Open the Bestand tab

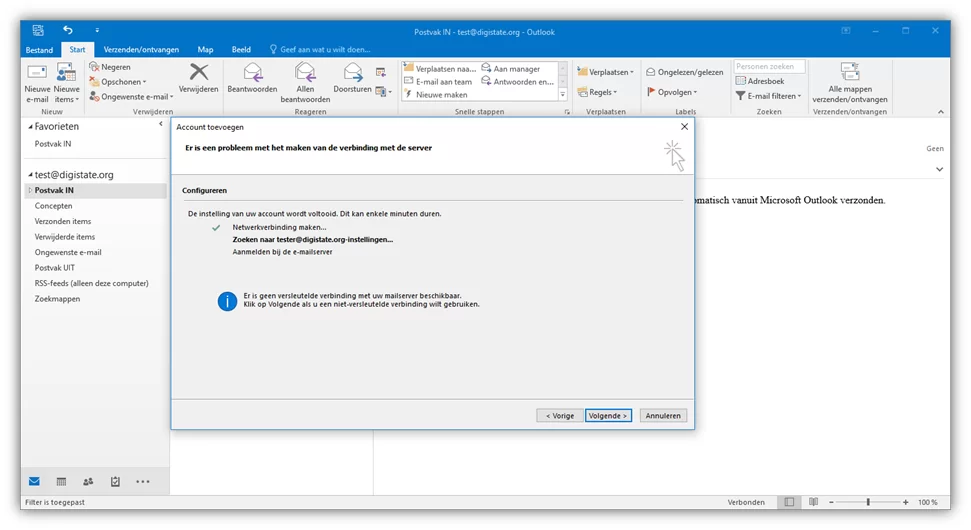click(x=39, y=50)
